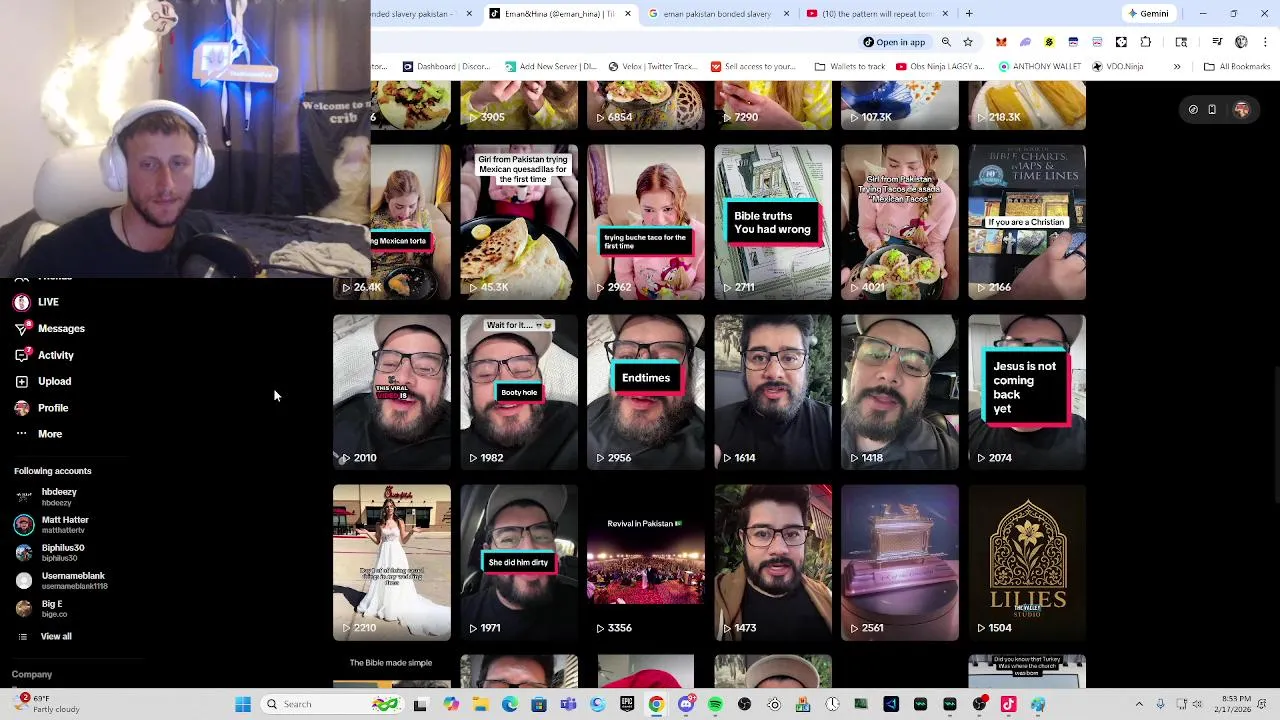Open the Mexican quesadillas video with 45.3K views
This screenshot has height=720, width=1280.
(519, 222)
